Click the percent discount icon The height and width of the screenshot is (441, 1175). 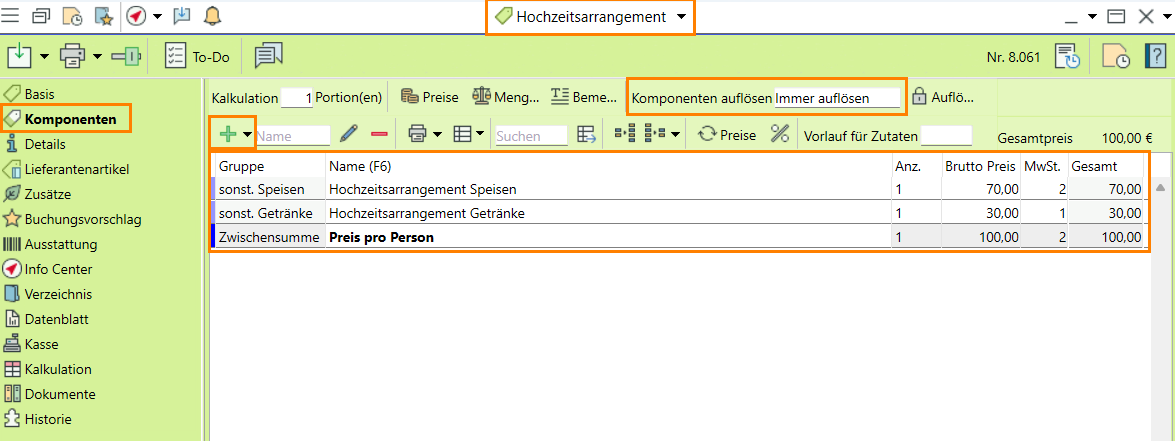tap(780, 134)
